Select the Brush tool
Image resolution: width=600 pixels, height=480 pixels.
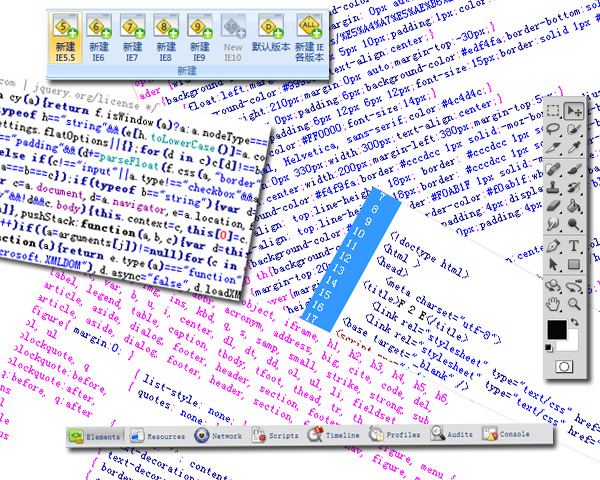click(574, 169)
